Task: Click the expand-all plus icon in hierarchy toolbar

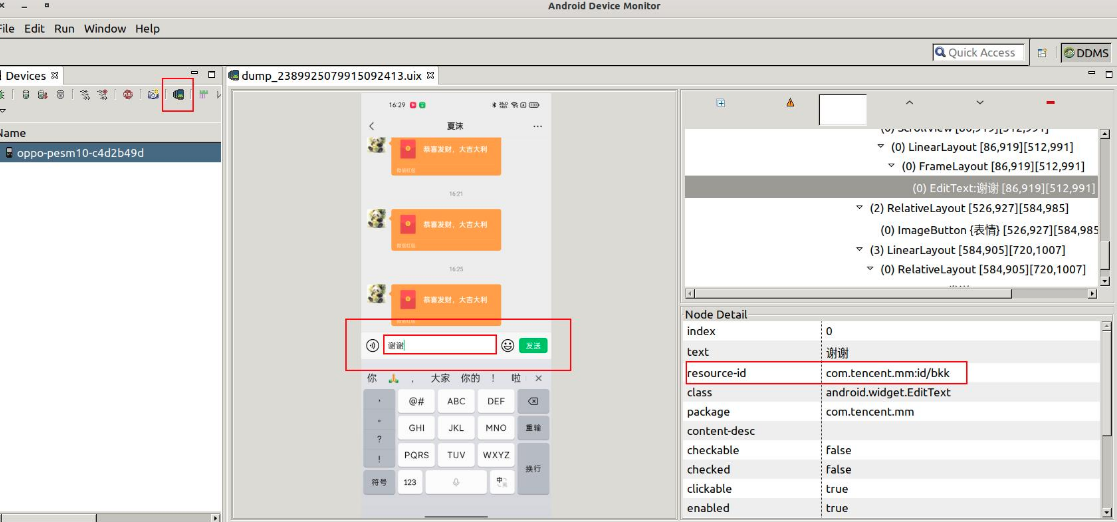Action: point(721,102)
